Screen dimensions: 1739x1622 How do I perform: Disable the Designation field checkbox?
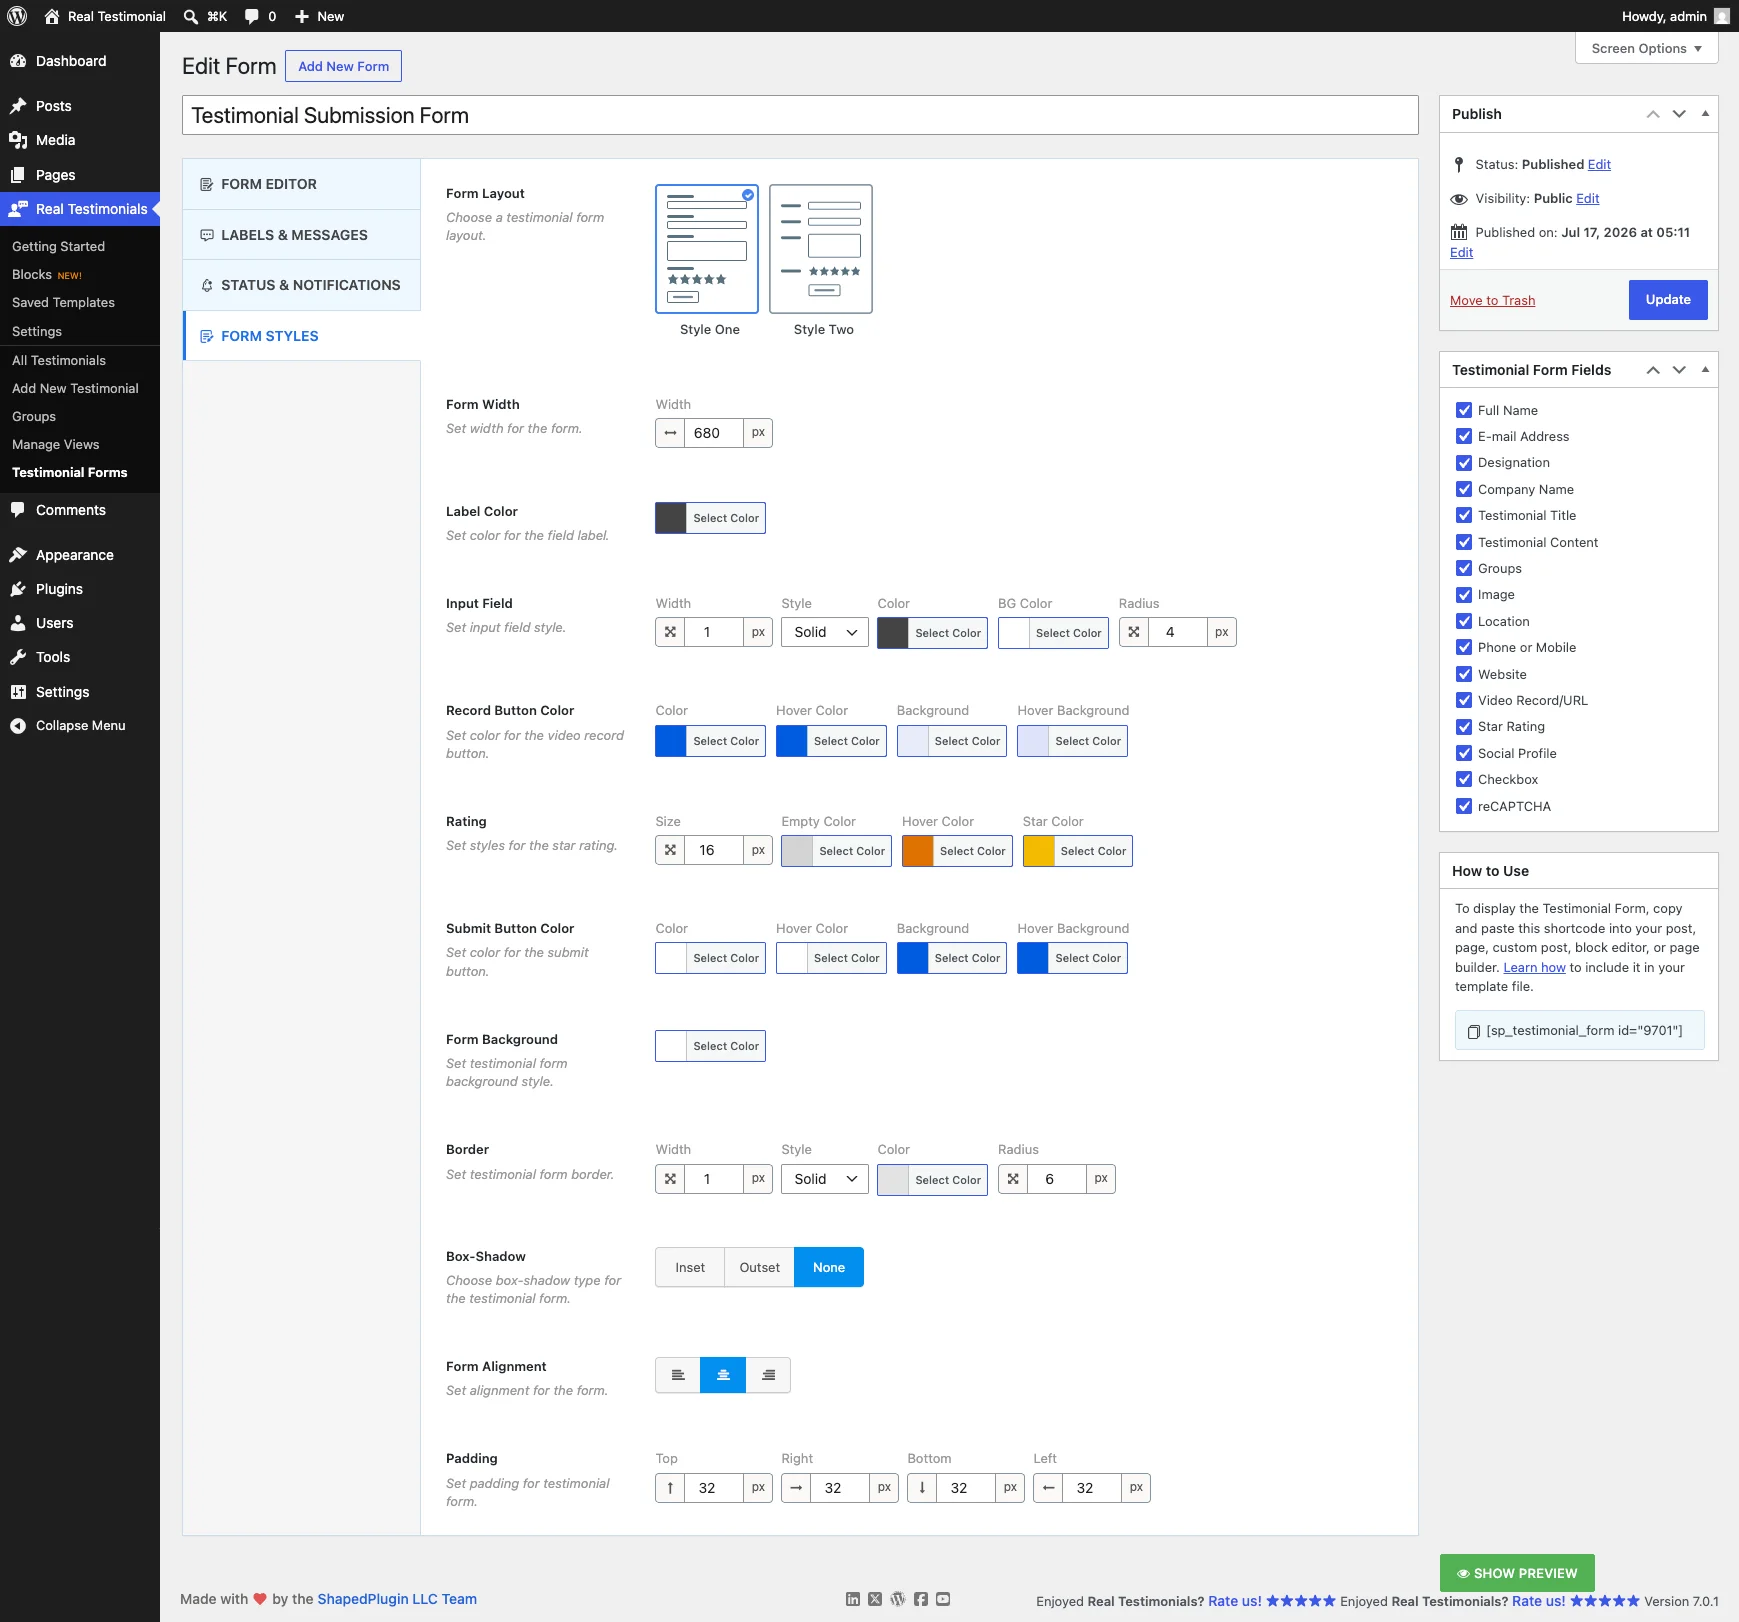[x=1464, y=463]
